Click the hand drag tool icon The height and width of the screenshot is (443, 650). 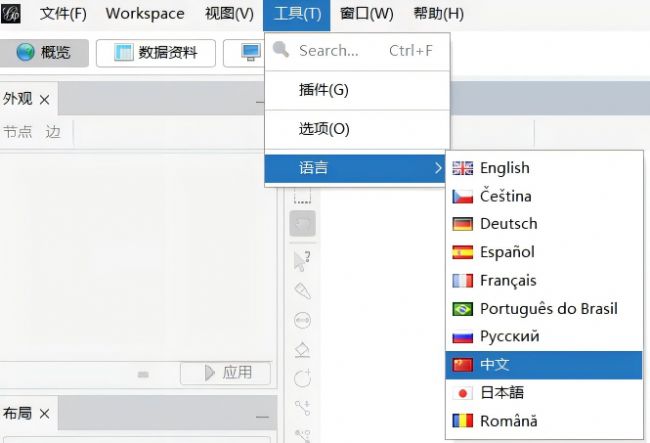pyautogui.click(x=303, y=223)
